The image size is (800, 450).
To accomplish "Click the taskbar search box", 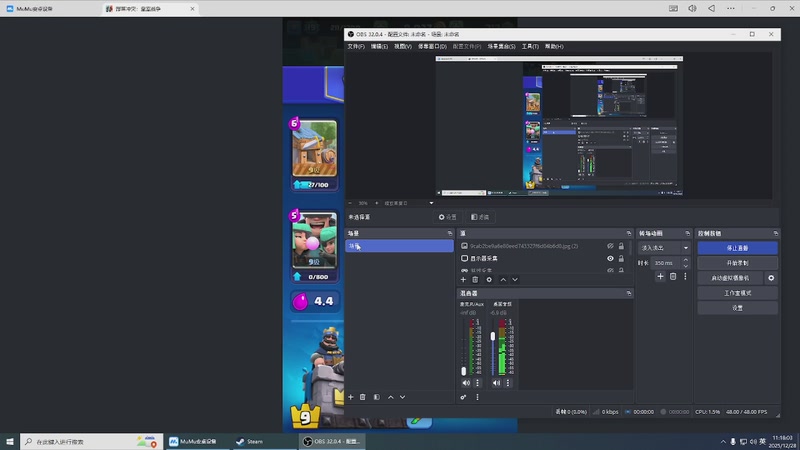I will pyautogui.click(x=91, y=442).
